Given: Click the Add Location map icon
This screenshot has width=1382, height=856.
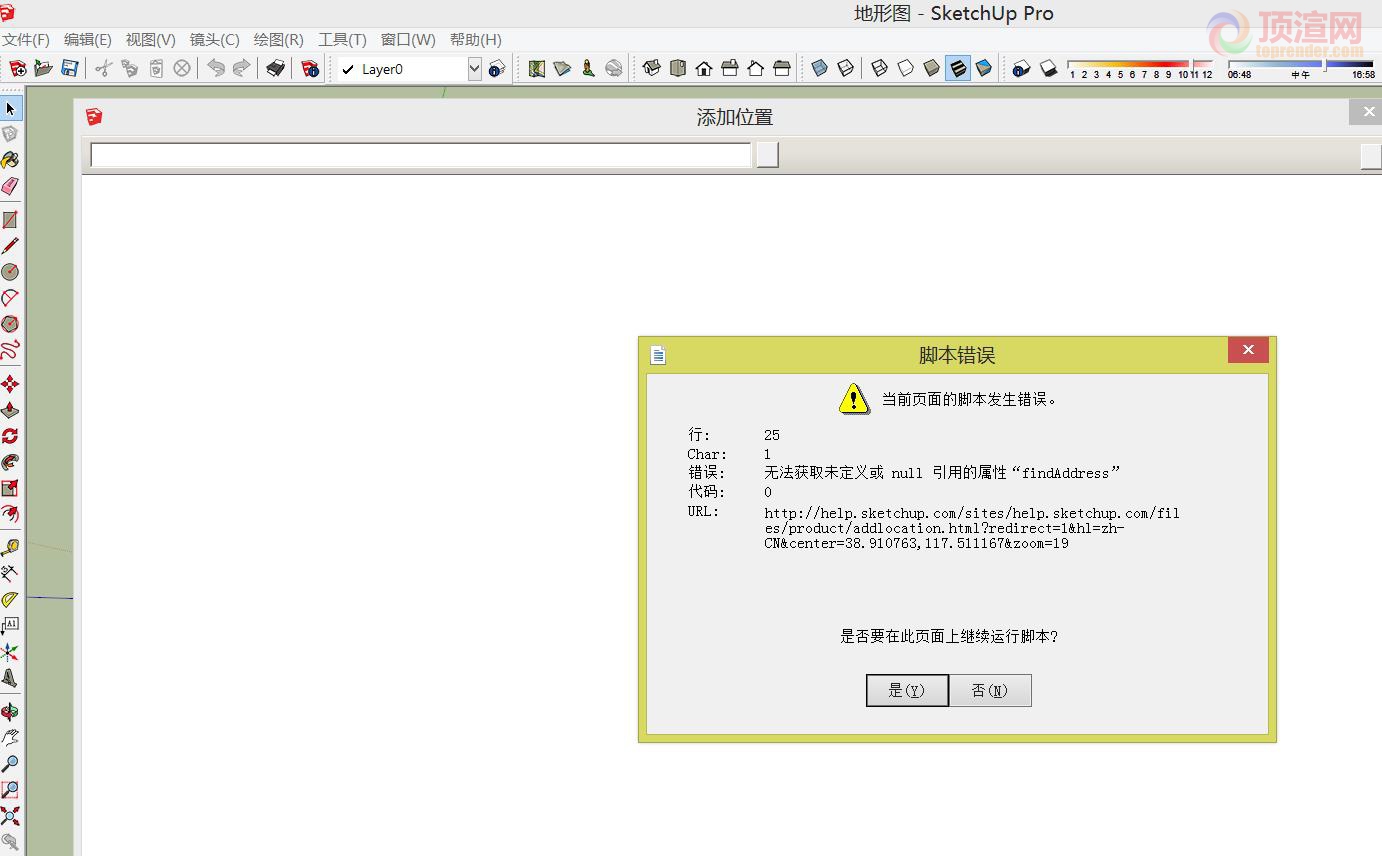Looking at the screenshot, I should 537,68.
